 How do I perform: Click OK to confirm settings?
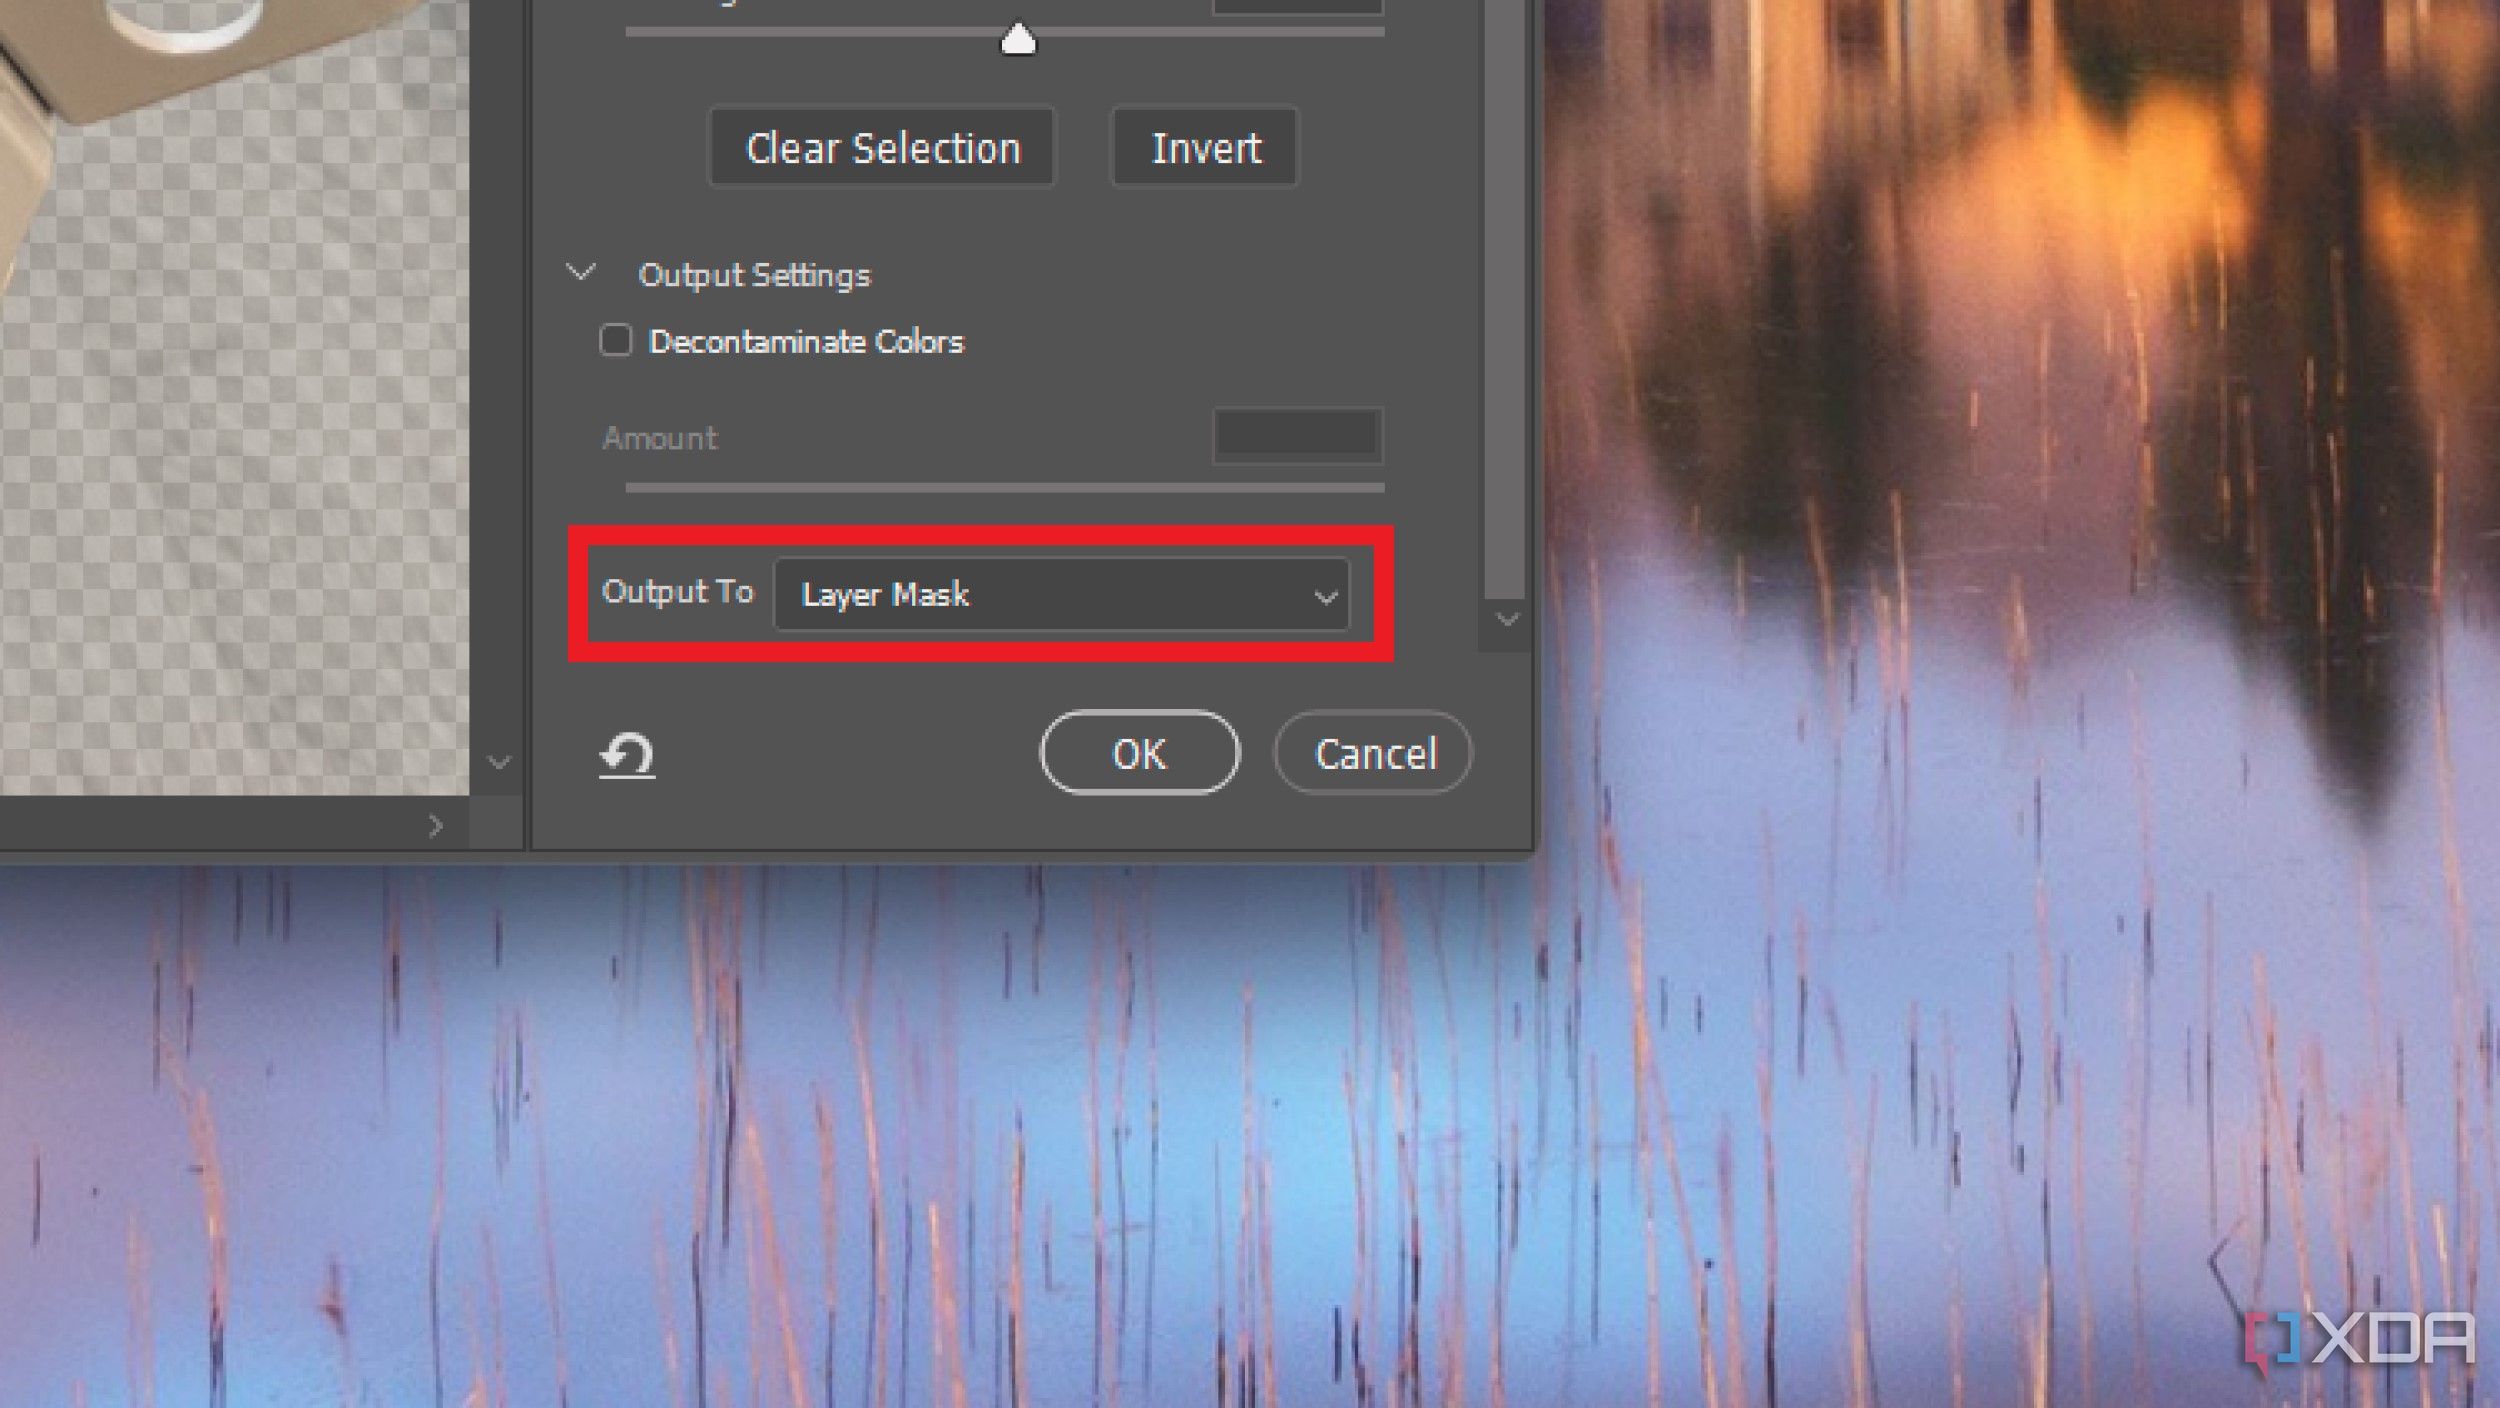pos(1138,752)
